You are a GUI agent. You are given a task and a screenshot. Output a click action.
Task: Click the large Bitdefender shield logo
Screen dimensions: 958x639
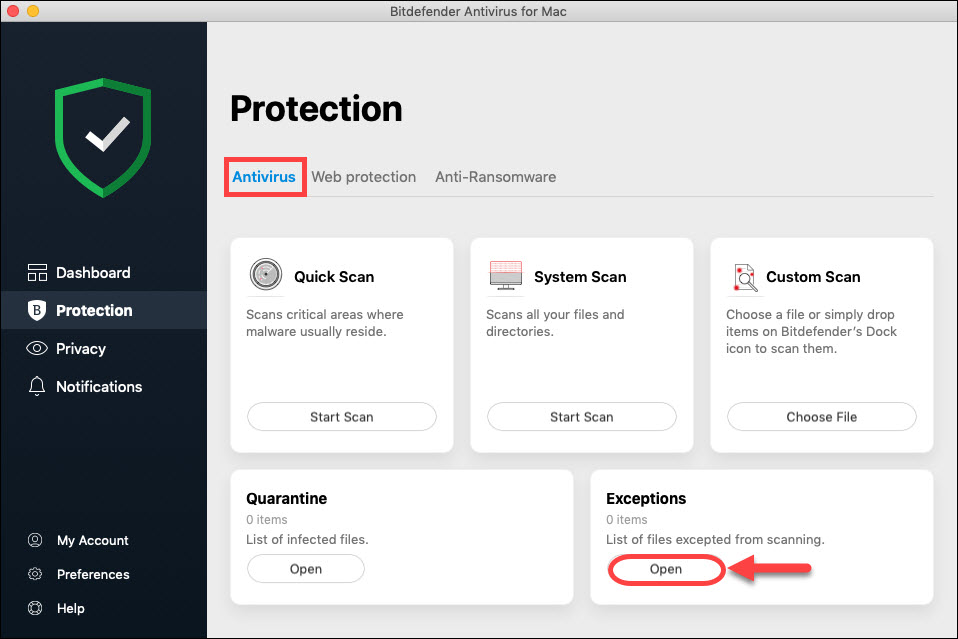click(x=103, y=137)
